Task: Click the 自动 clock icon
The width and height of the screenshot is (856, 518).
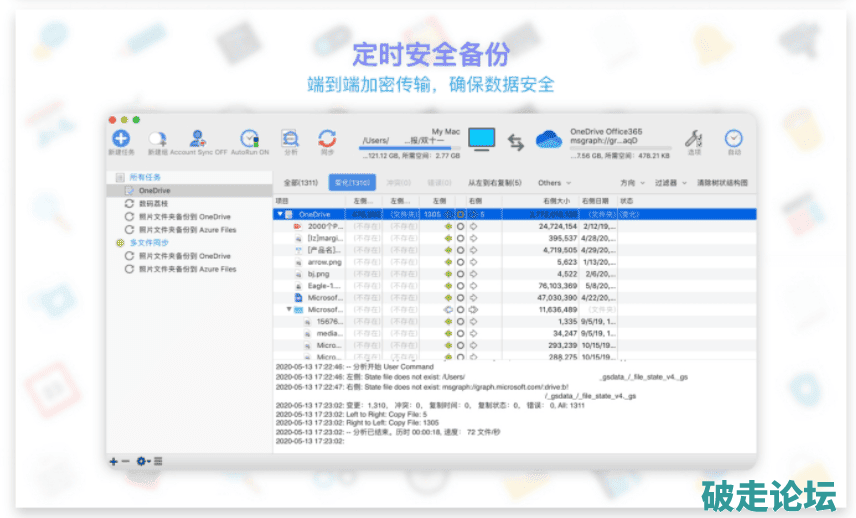Action: (x=733, y=138)
